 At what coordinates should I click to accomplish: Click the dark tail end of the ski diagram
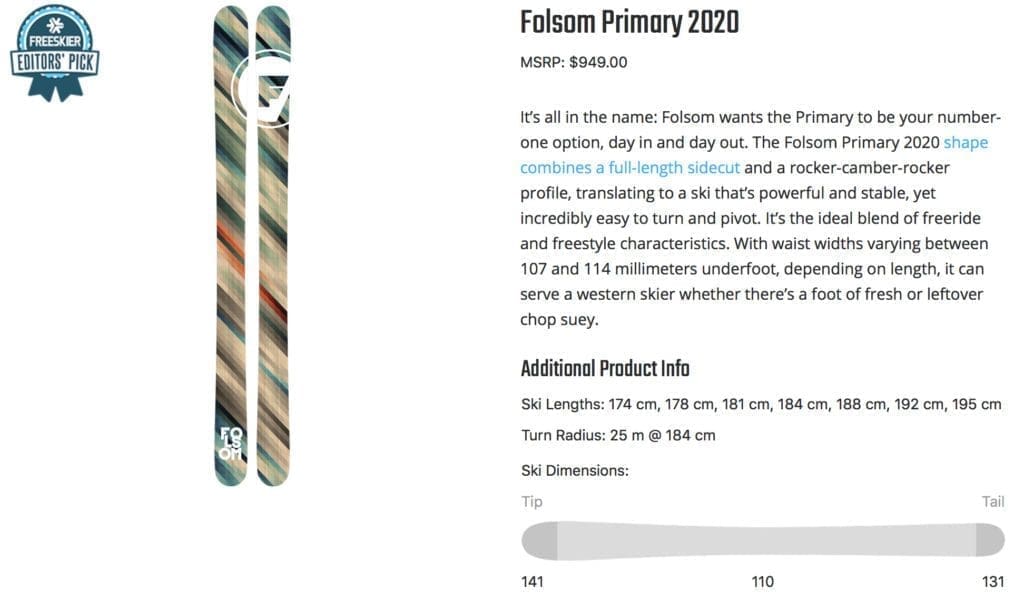(x=990, y=540)
